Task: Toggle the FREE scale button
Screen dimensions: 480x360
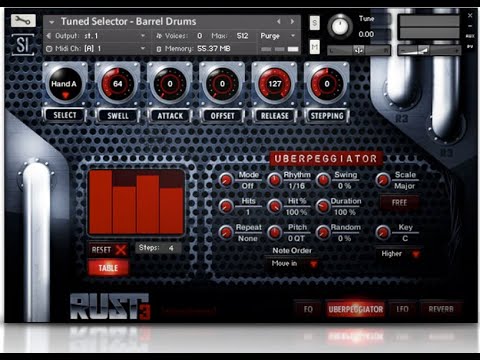Action: (399, 203)
